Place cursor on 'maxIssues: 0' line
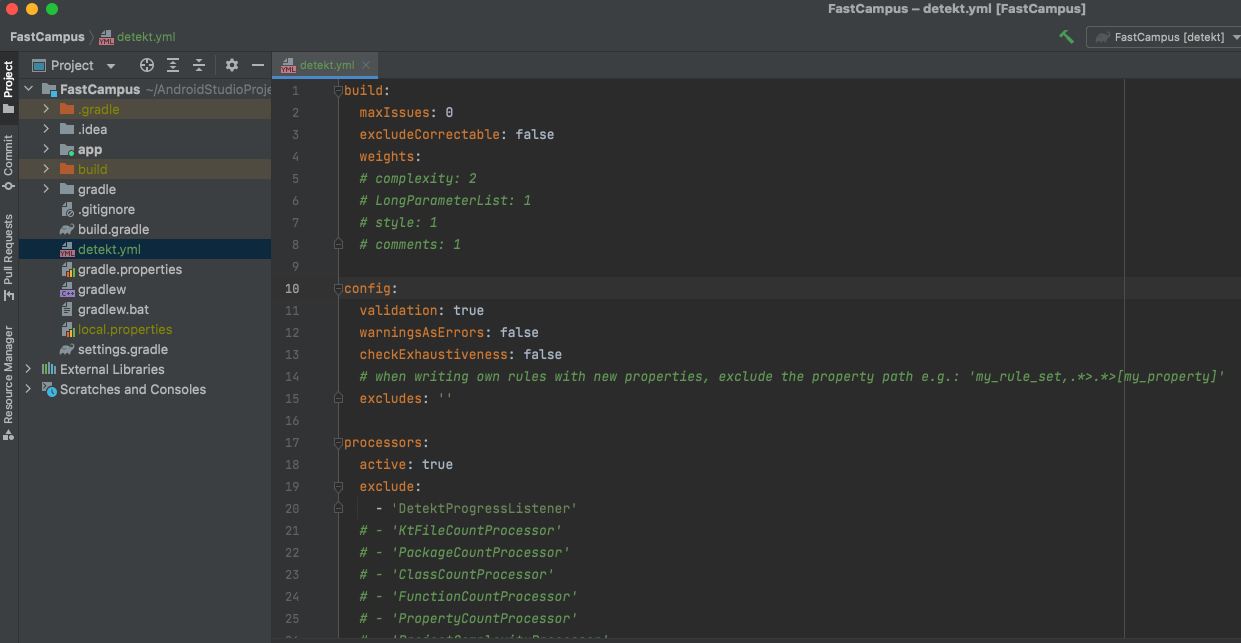This screenshot has width=1241, height=643. (406, 112)
